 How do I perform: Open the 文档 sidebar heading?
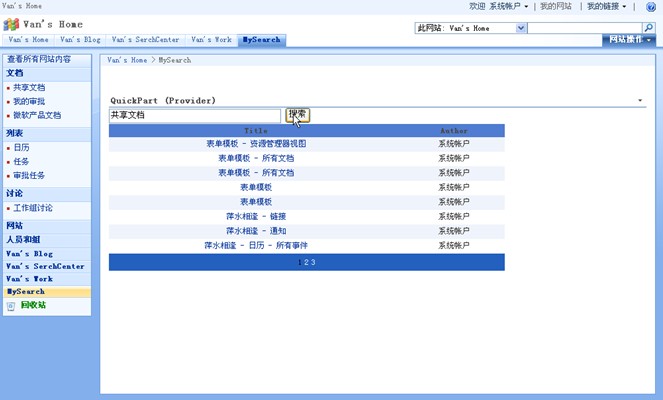pos(15,73)
